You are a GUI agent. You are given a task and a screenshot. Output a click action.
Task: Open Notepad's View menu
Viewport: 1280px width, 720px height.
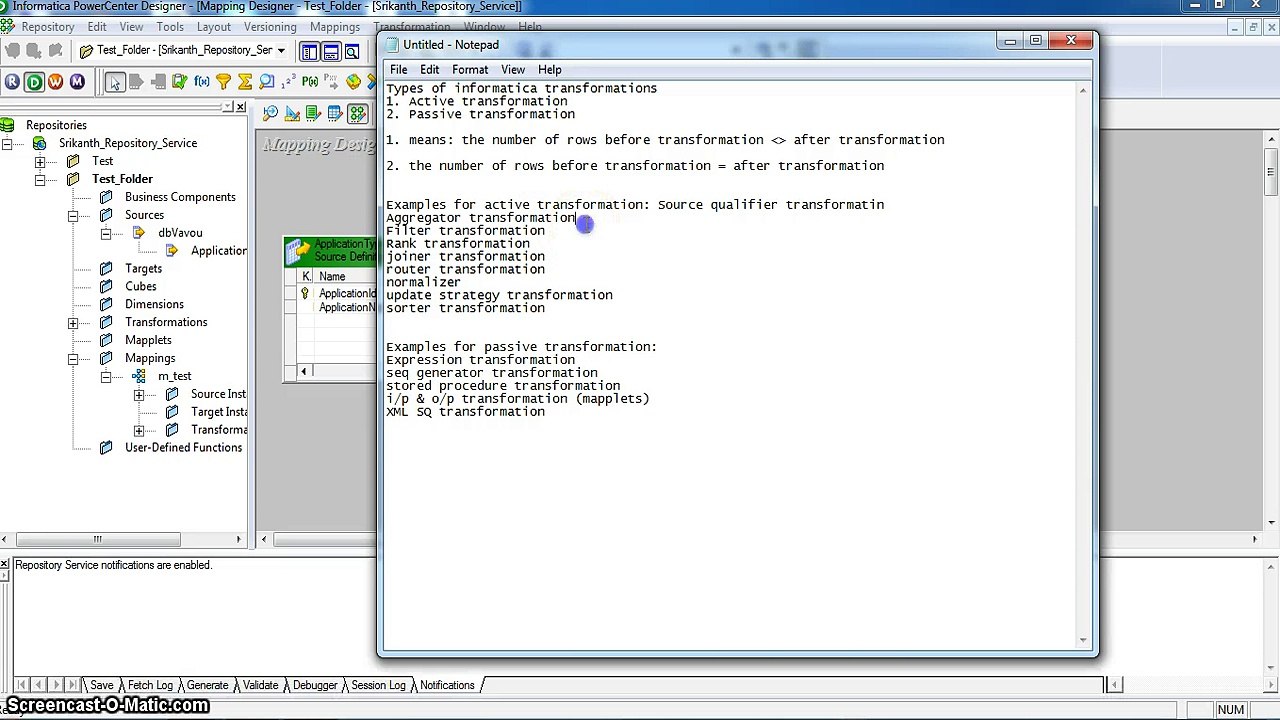coord(513,70)
